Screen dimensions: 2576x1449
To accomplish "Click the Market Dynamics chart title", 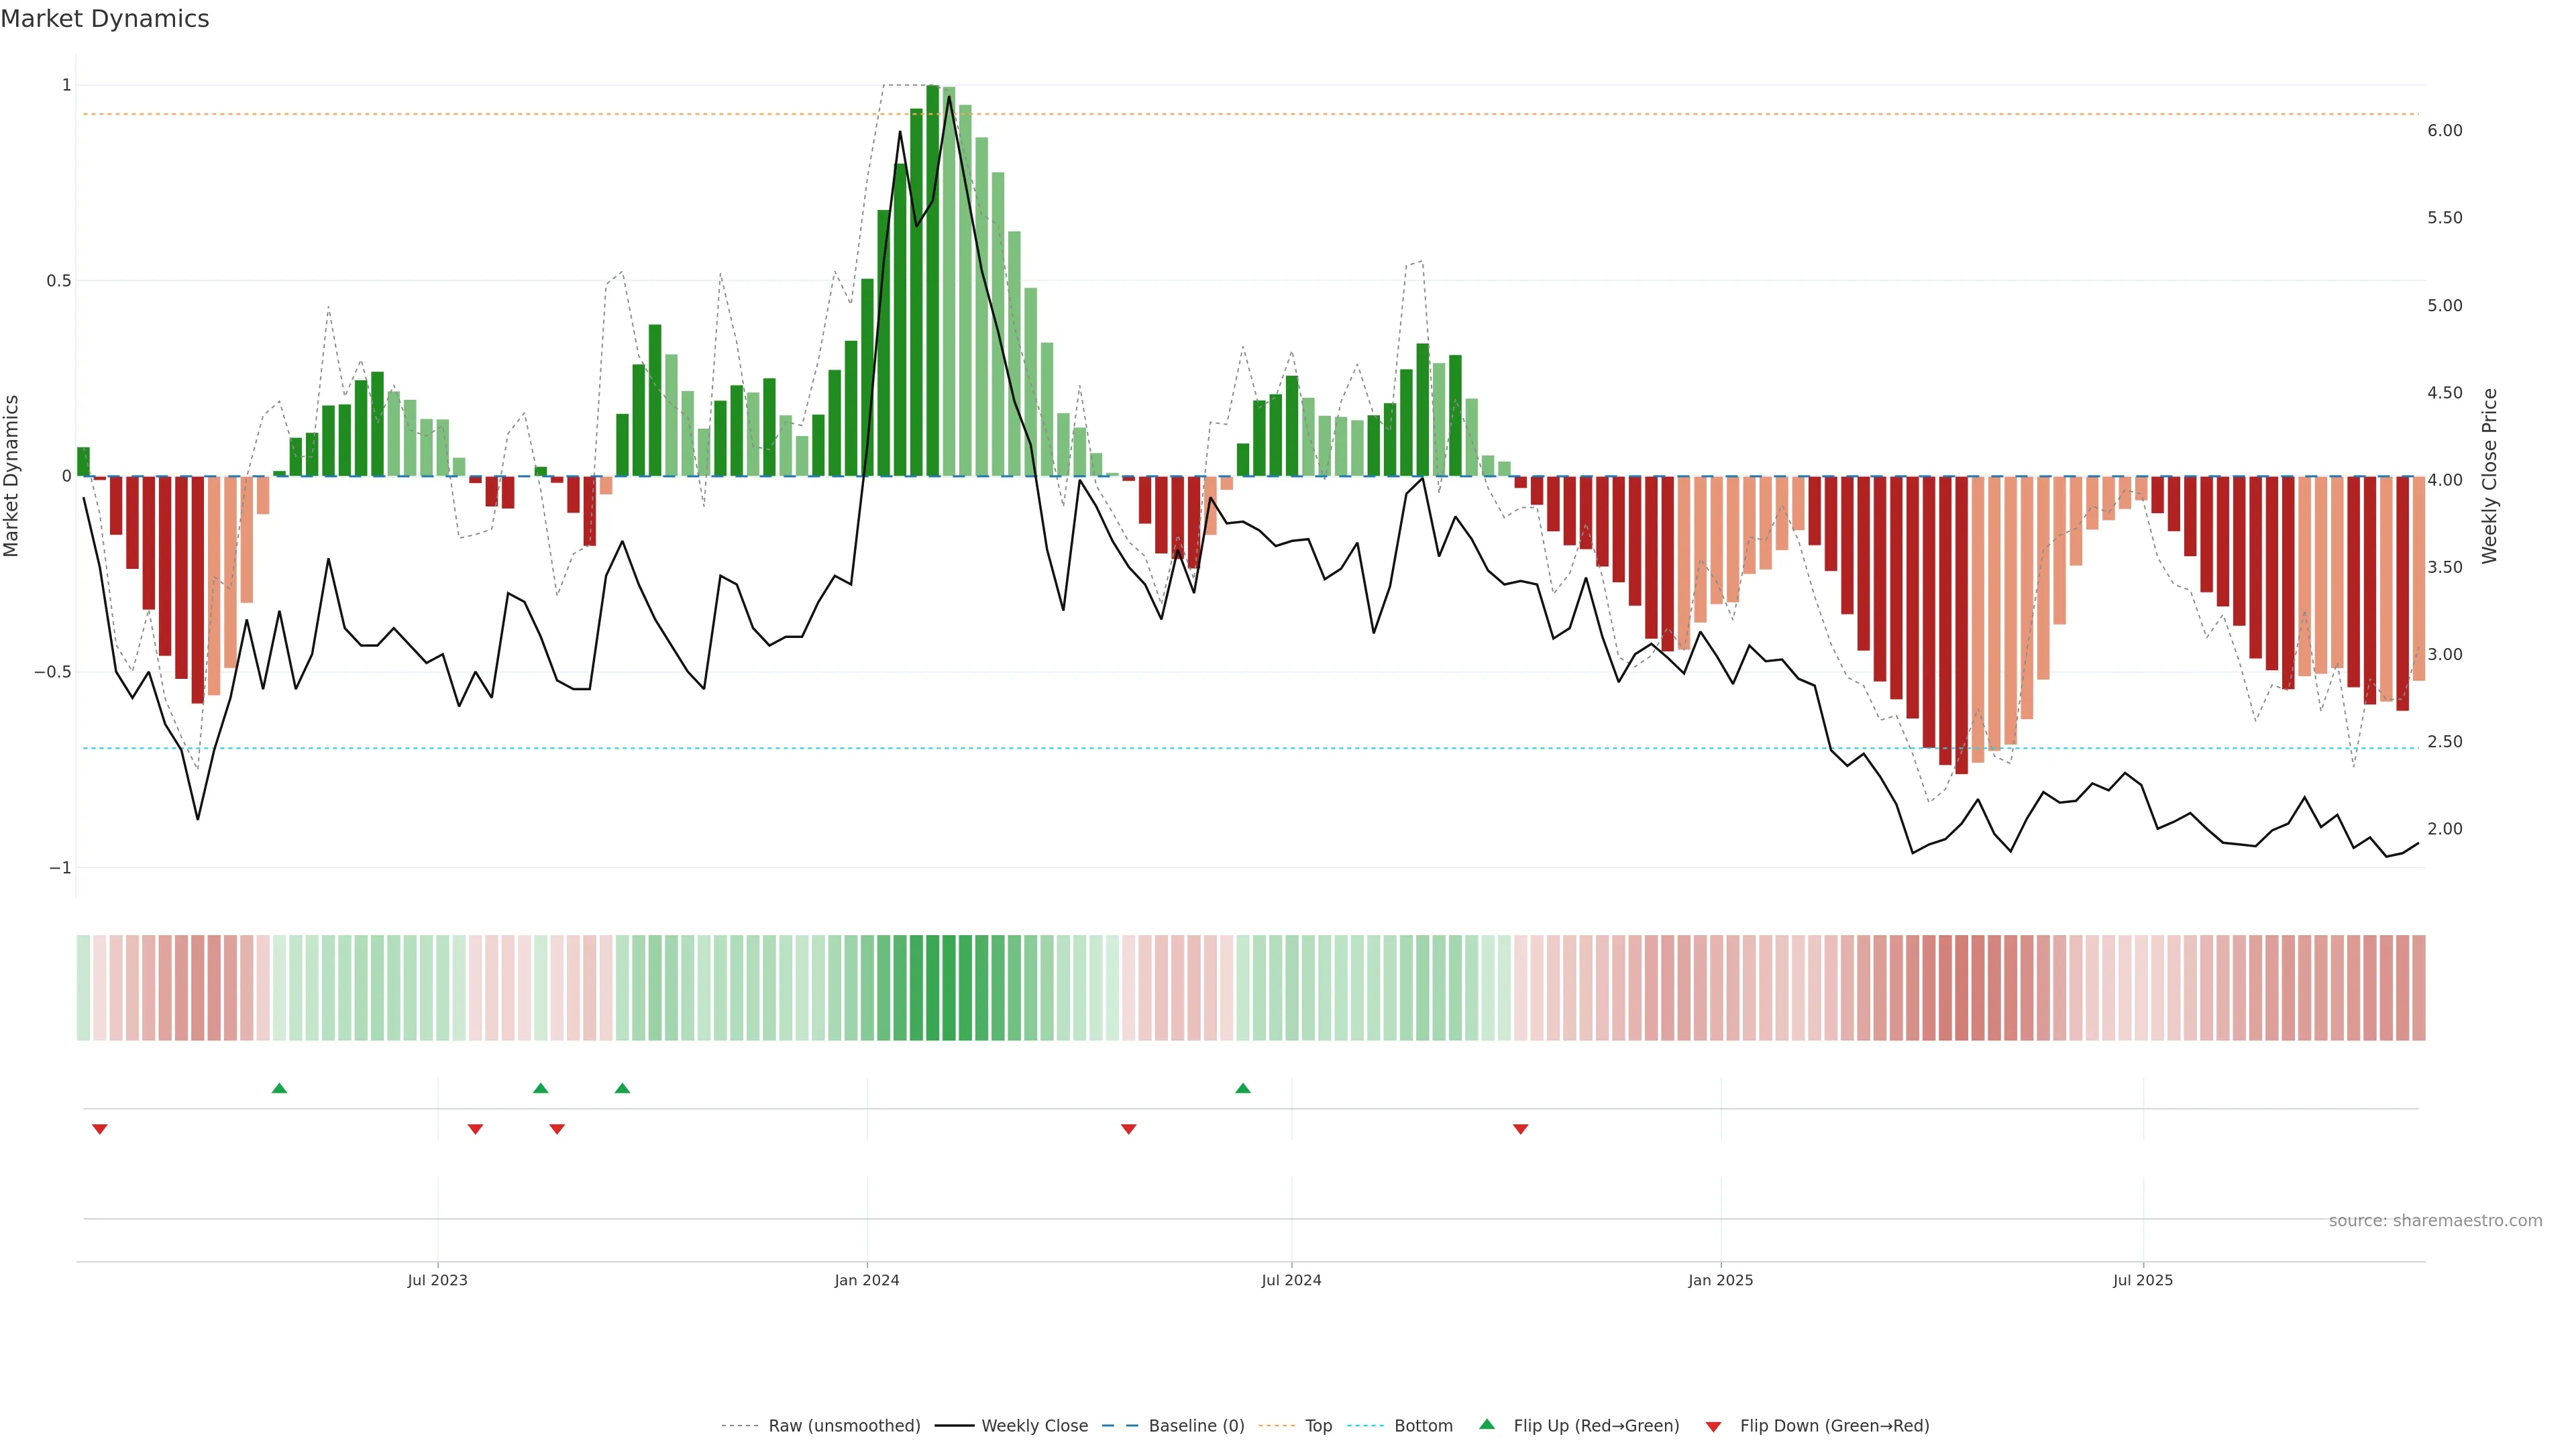I will [x=105, y=19].
